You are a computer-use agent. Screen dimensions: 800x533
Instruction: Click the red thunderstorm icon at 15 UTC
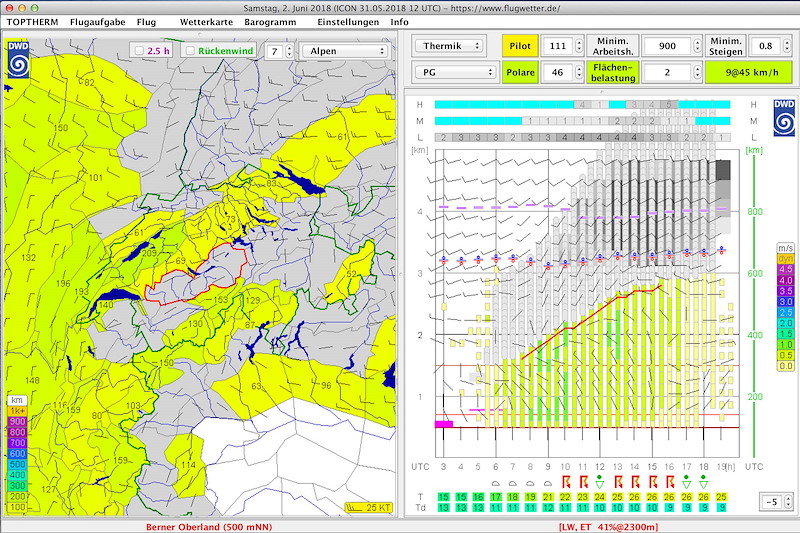(x=653, y=481)
